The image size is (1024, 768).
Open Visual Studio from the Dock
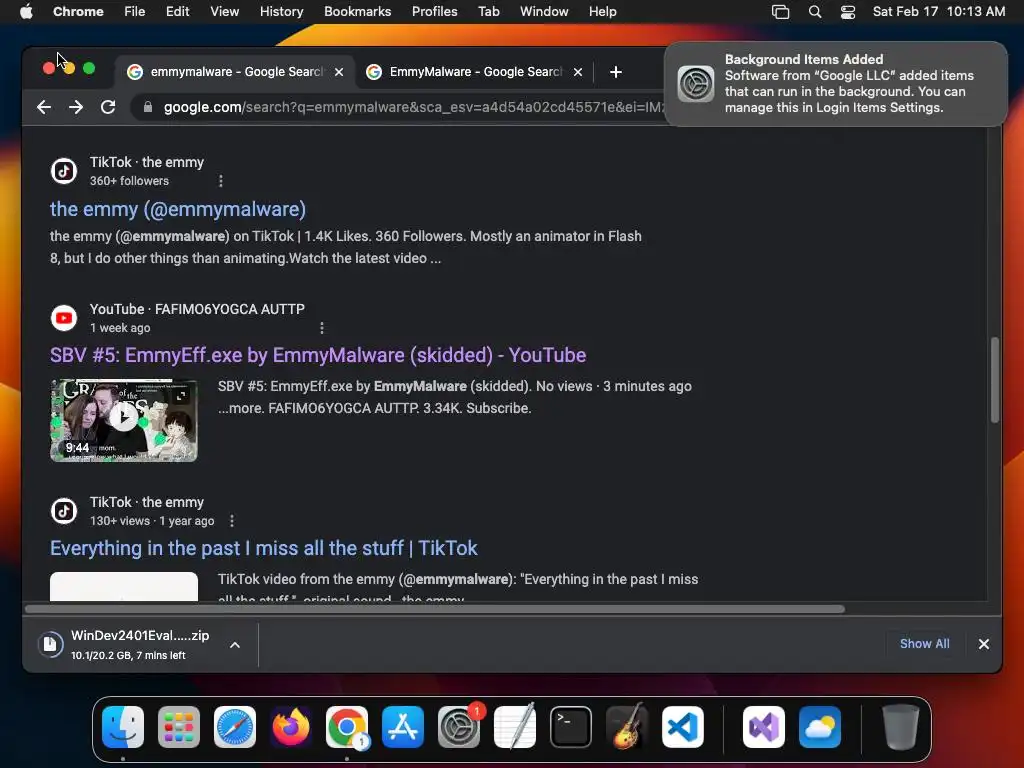tap(764, 727)
